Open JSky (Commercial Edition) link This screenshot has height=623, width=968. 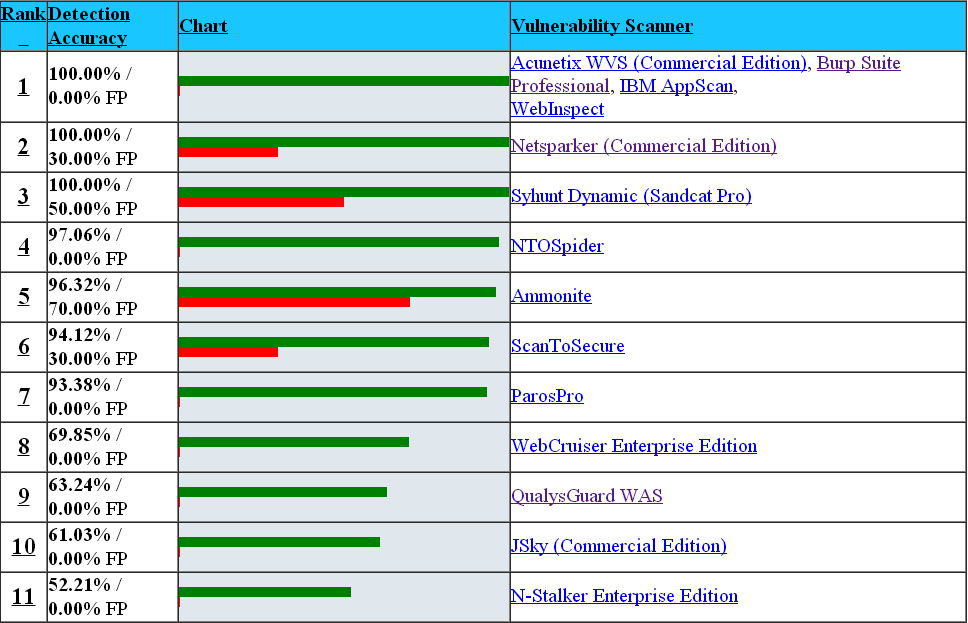[619, 546]
